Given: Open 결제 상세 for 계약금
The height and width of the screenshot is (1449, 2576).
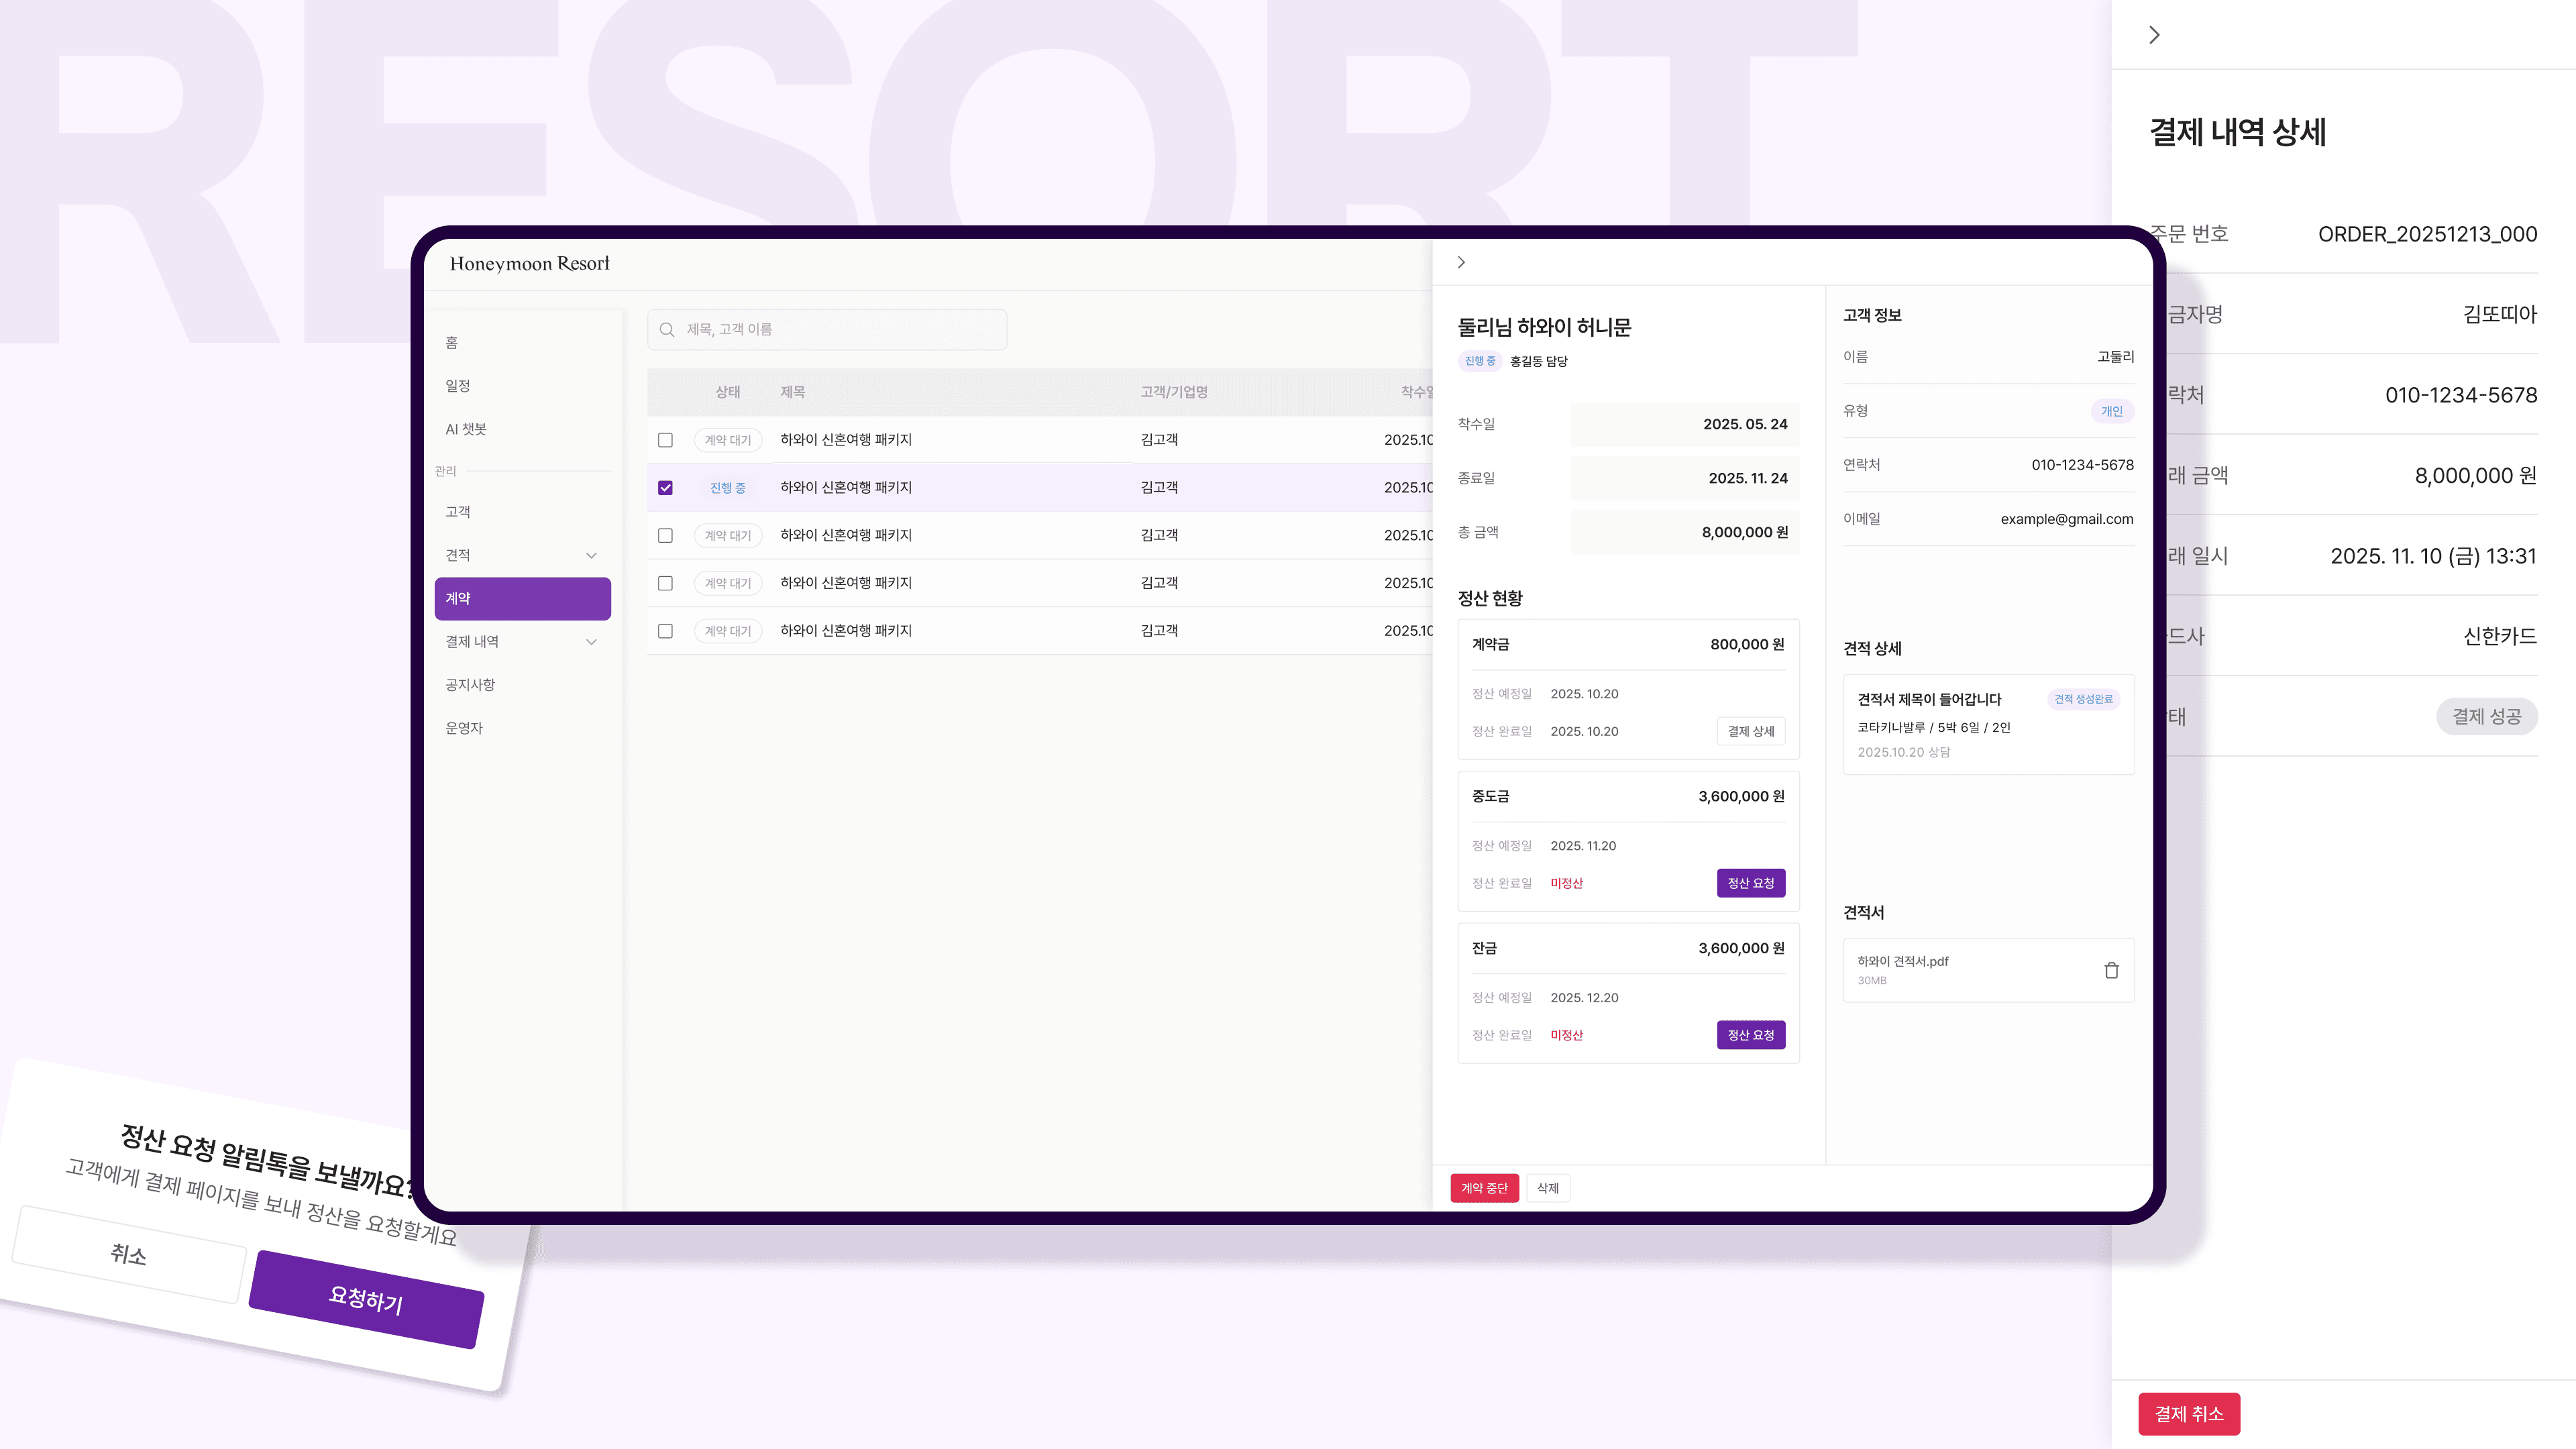Looking at the screenshot, I should [x=1750, y=731].
